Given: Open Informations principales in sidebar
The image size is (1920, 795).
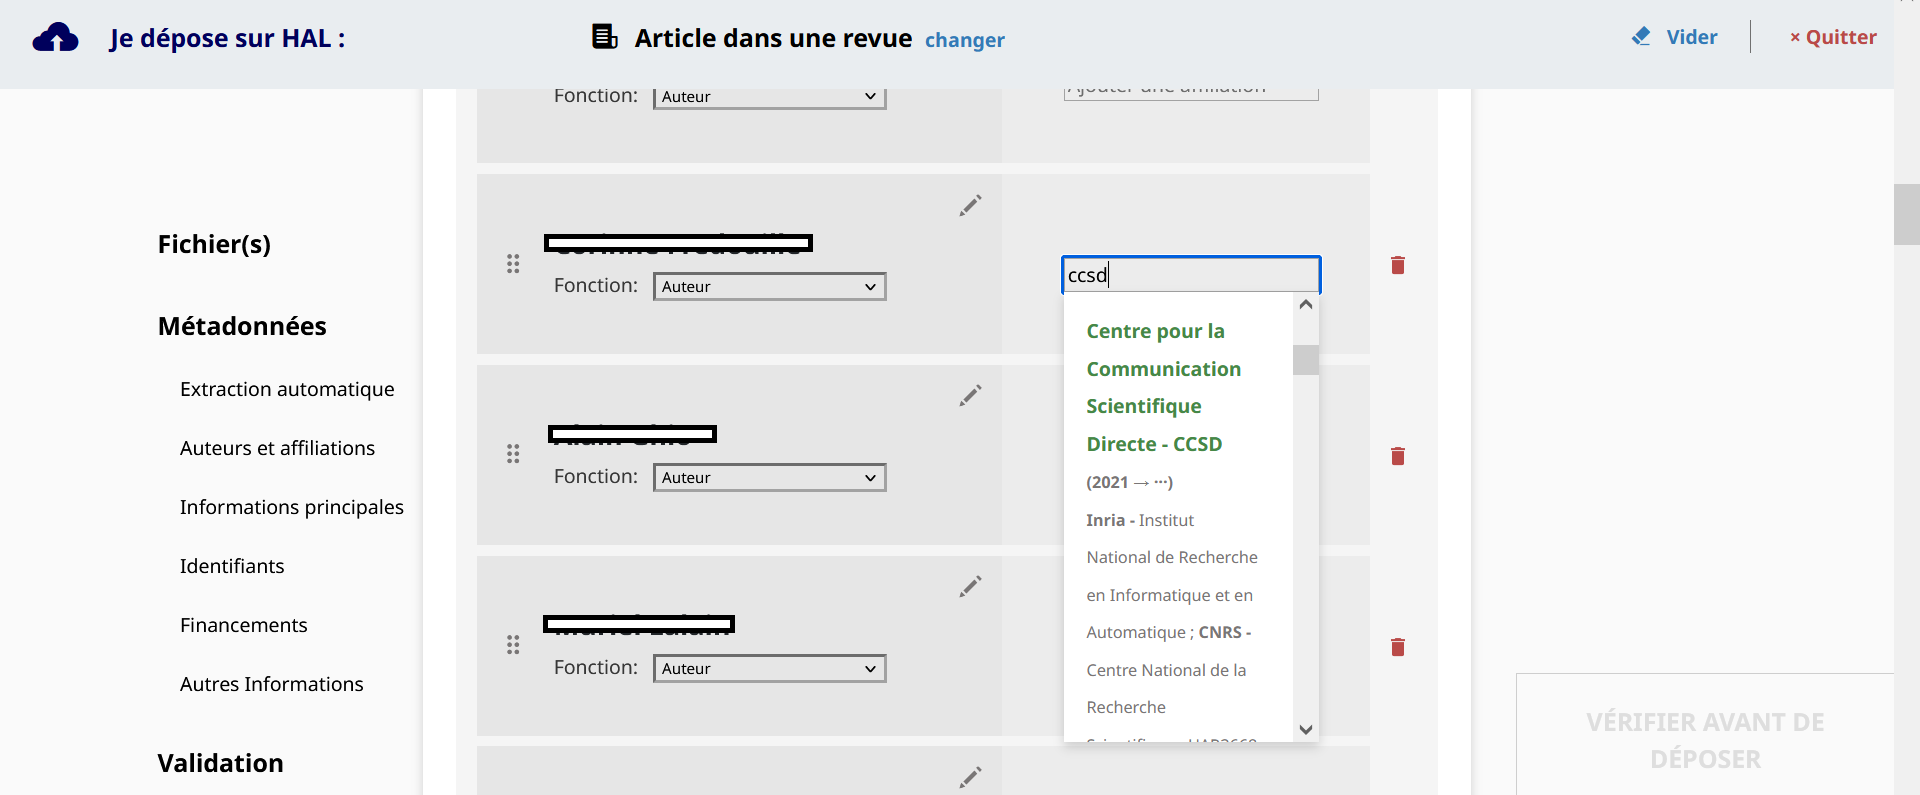Looking at the screenshot, I should coord(292,507).
